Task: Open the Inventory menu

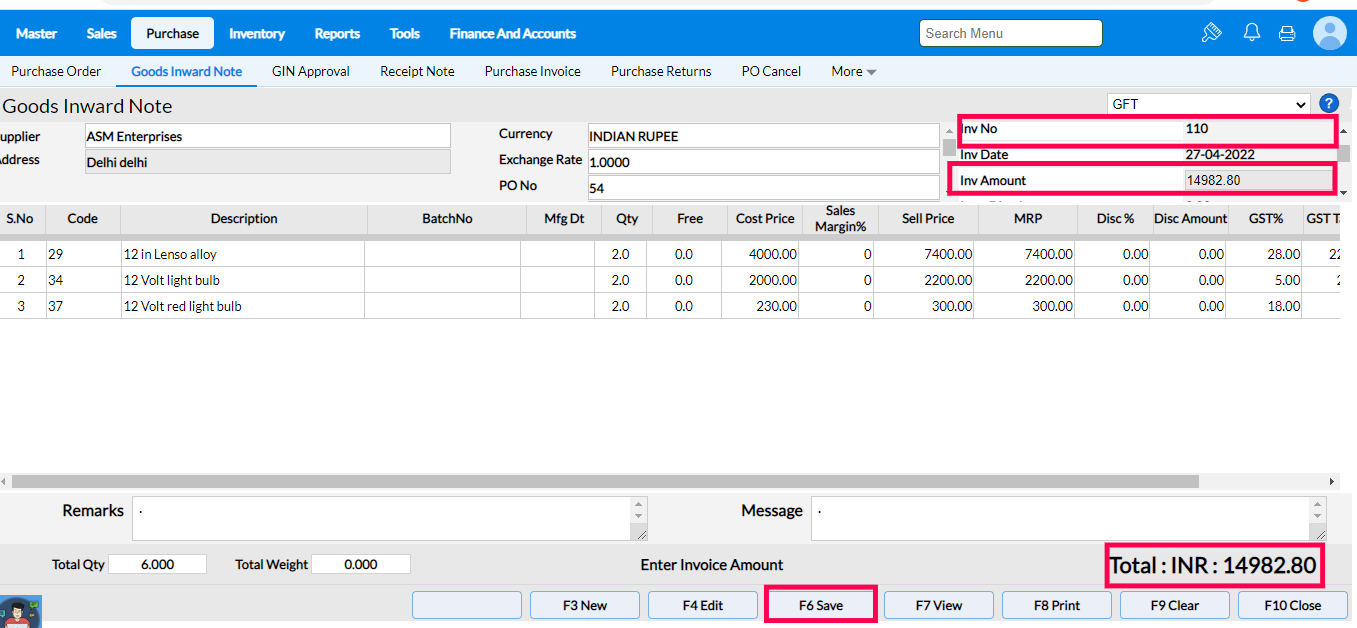Action: pyautogui.click(x=257, y=34)
